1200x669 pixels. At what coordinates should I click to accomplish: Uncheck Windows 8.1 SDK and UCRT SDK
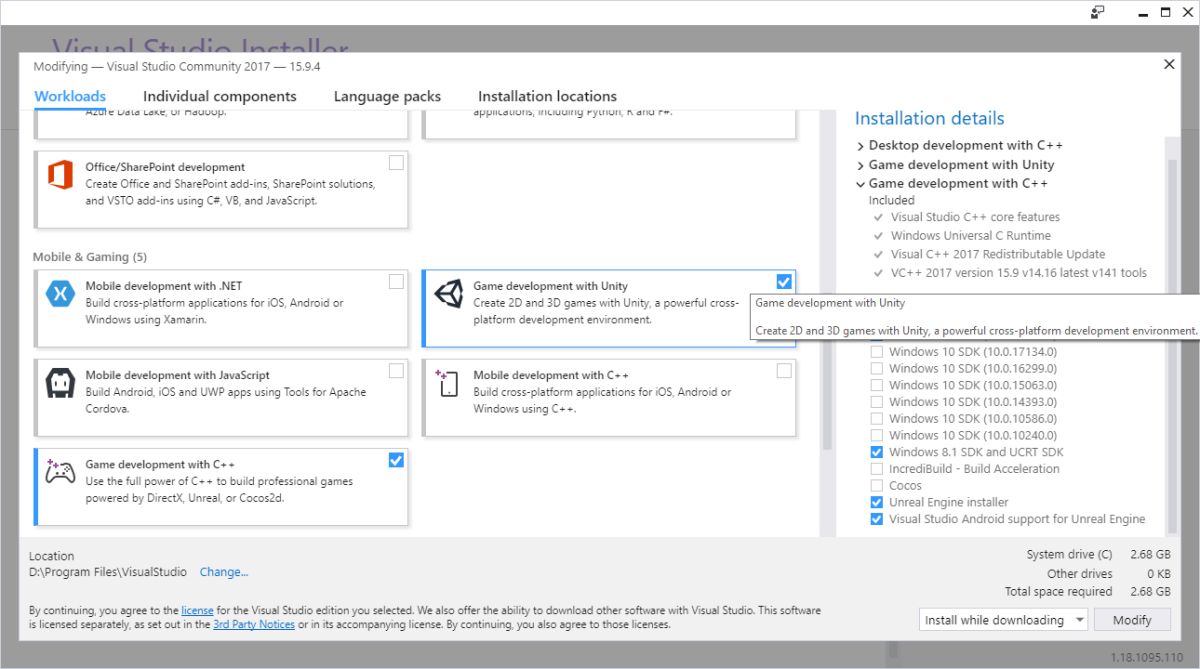[x=877, y=452]
